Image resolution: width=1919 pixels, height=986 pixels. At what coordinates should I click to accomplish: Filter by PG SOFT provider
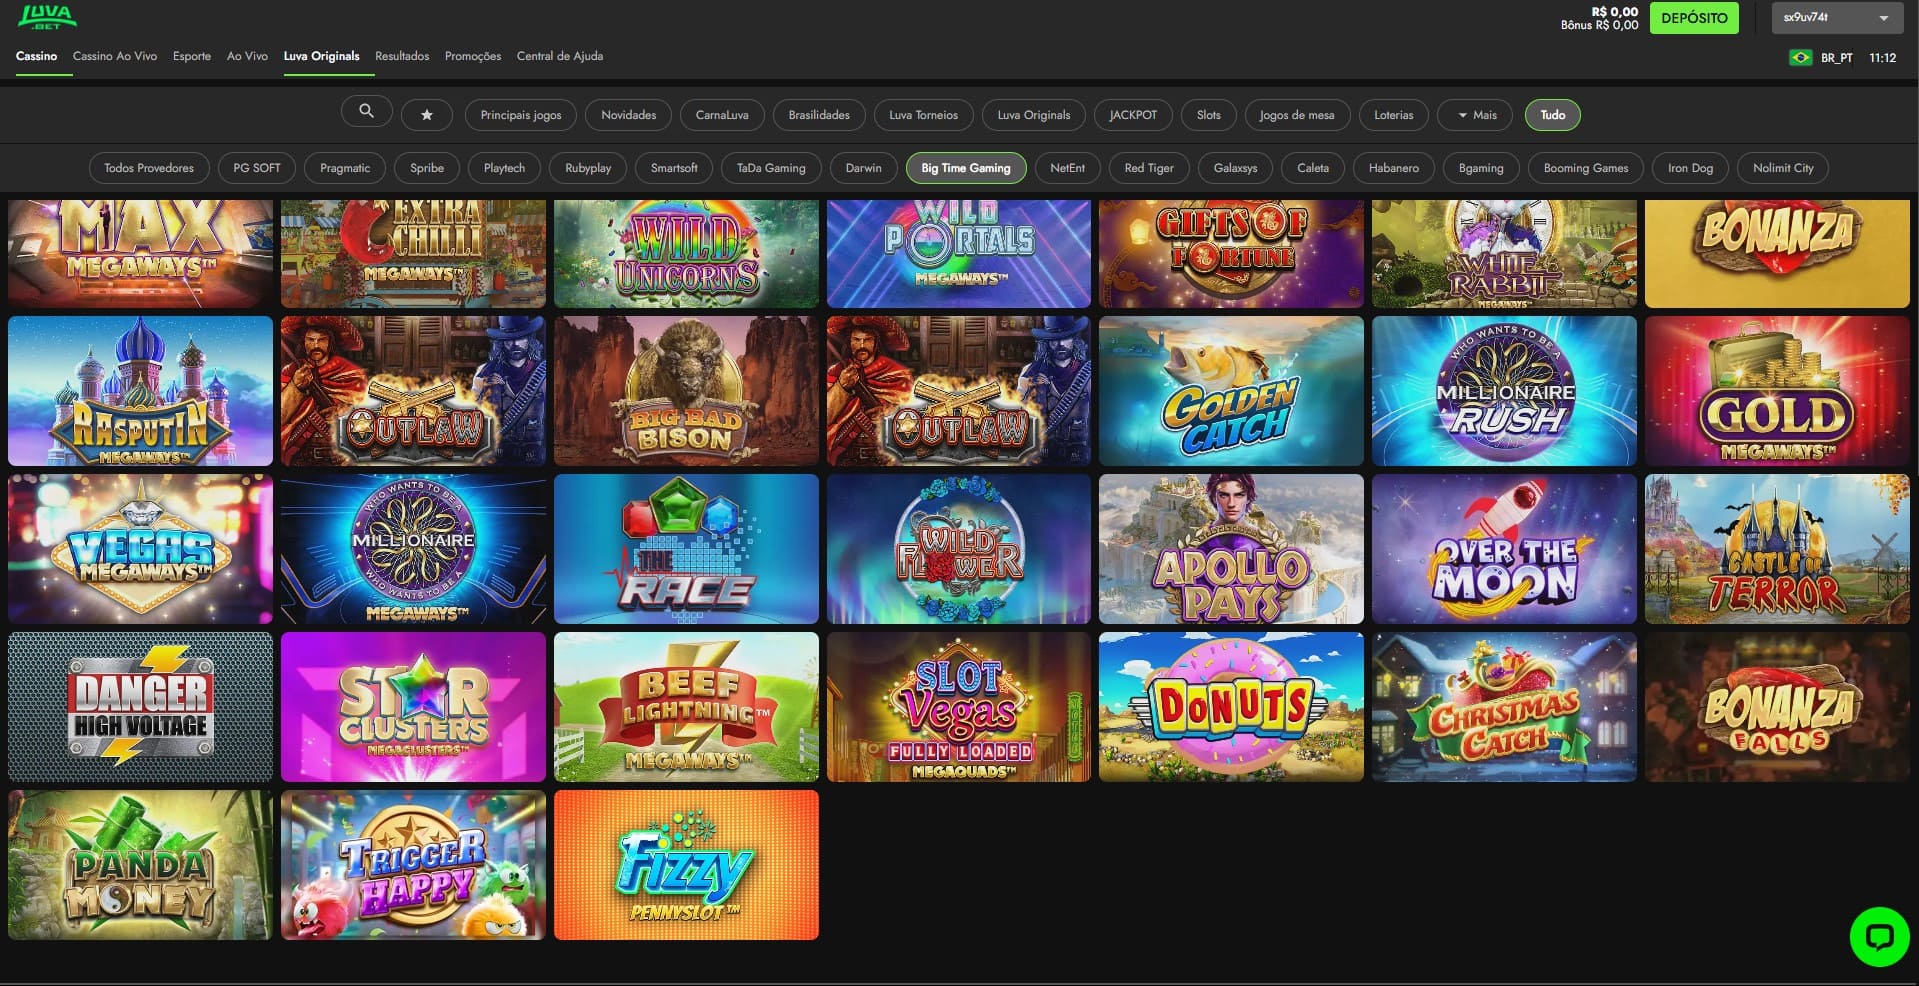coord(257,168)
